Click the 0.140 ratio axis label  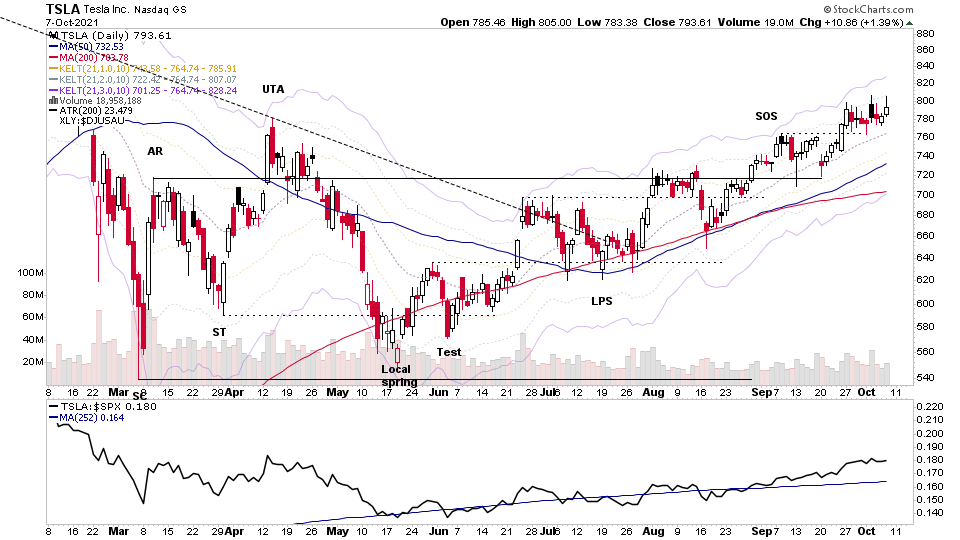(929, 513)
